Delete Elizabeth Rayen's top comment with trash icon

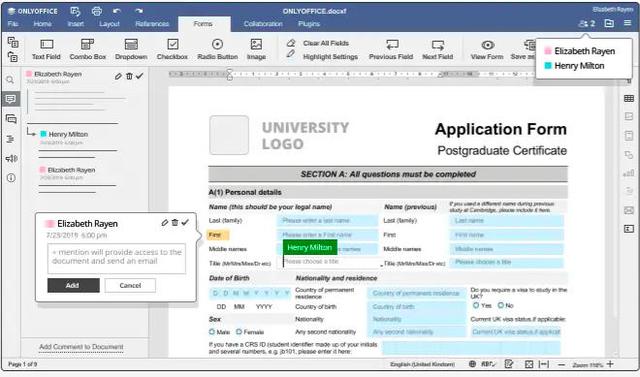coord(129,76)
